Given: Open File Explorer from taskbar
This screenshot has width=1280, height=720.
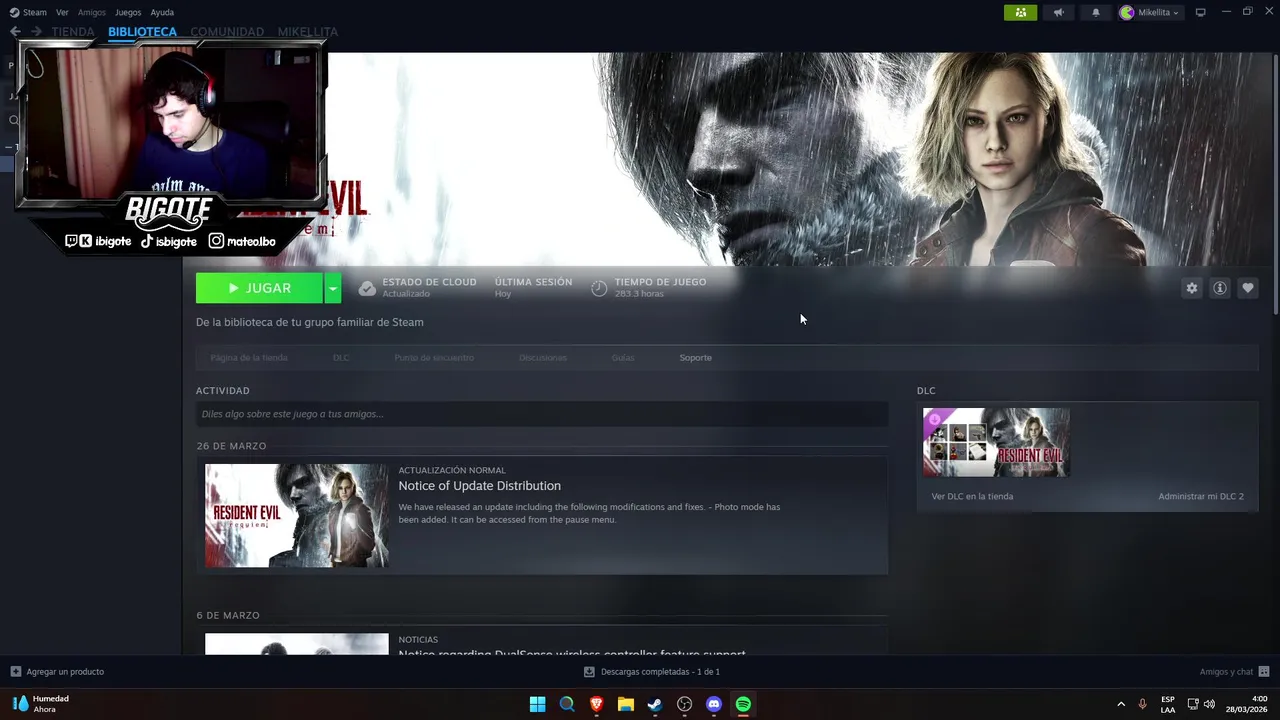Looking at the screenshot, I should 625,704.
